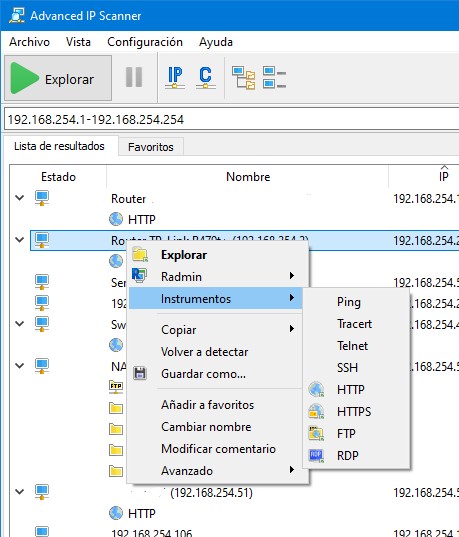The image size is (459, 537).
Task: Click the HTTP globe icon in submenu
Action: pyautogui.click(x=316, y=389)
